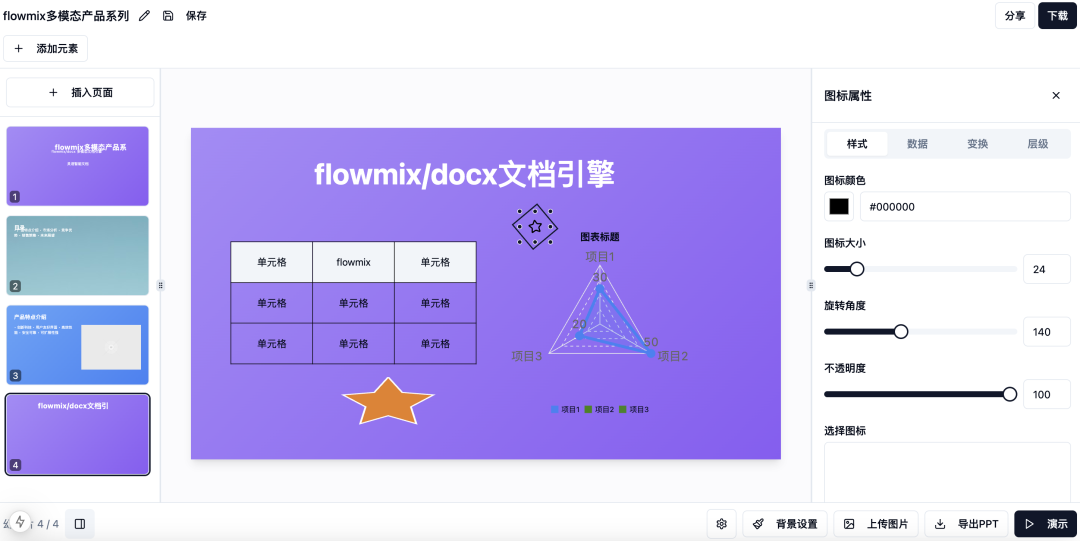
Task: Click the 下载 download button
Action: pyautogui.click(x=1057, y=16)
